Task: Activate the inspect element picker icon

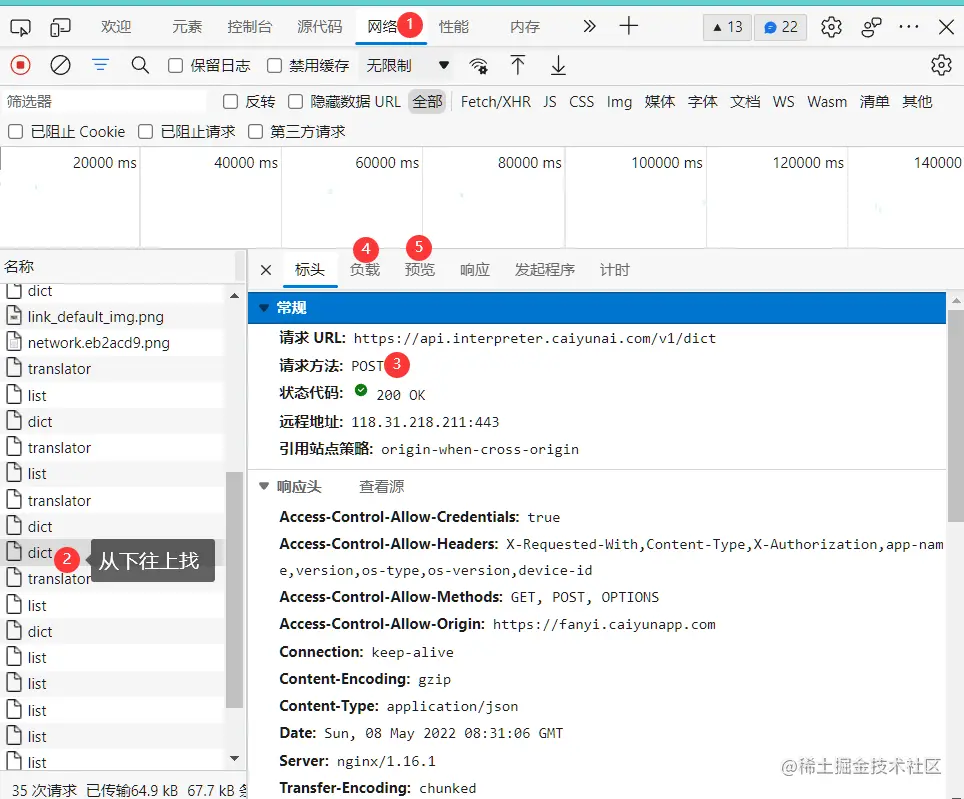Action: 20,28
